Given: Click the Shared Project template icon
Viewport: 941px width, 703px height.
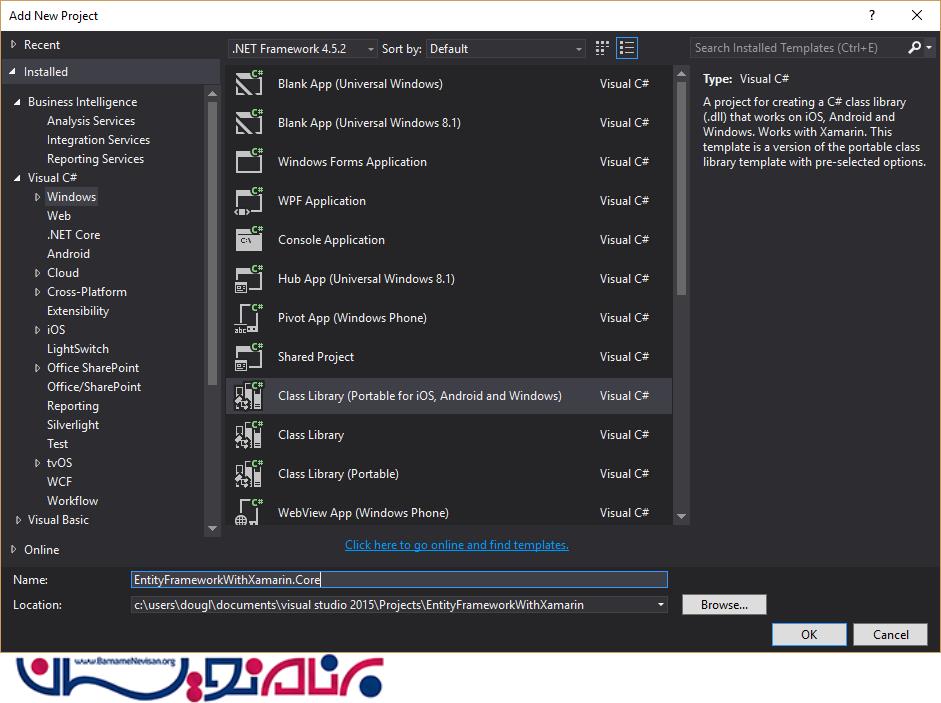Looking at the screenshot, I should (248, 357).
